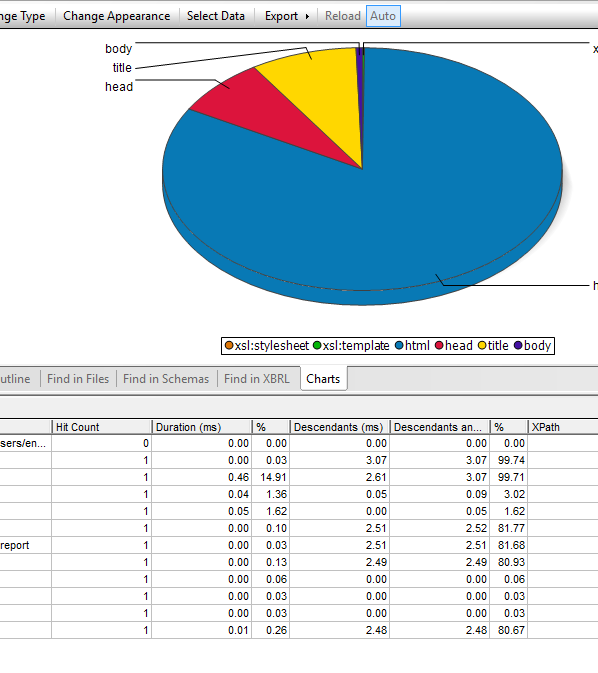Expand the Export dropdown arrow
Image resolution: width=598 pixels, height=673 pixels.
(x=307, y=16)
